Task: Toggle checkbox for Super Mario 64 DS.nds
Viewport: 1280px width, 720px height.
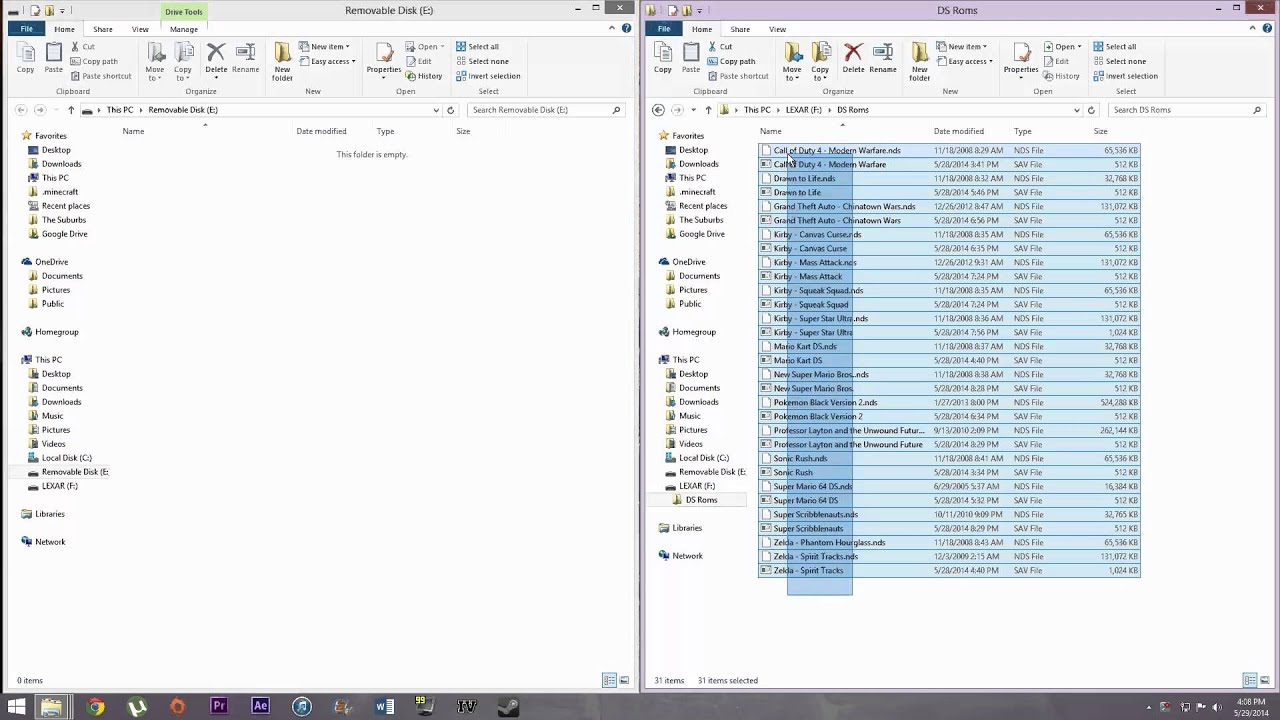Action: (x=765, y=486)
